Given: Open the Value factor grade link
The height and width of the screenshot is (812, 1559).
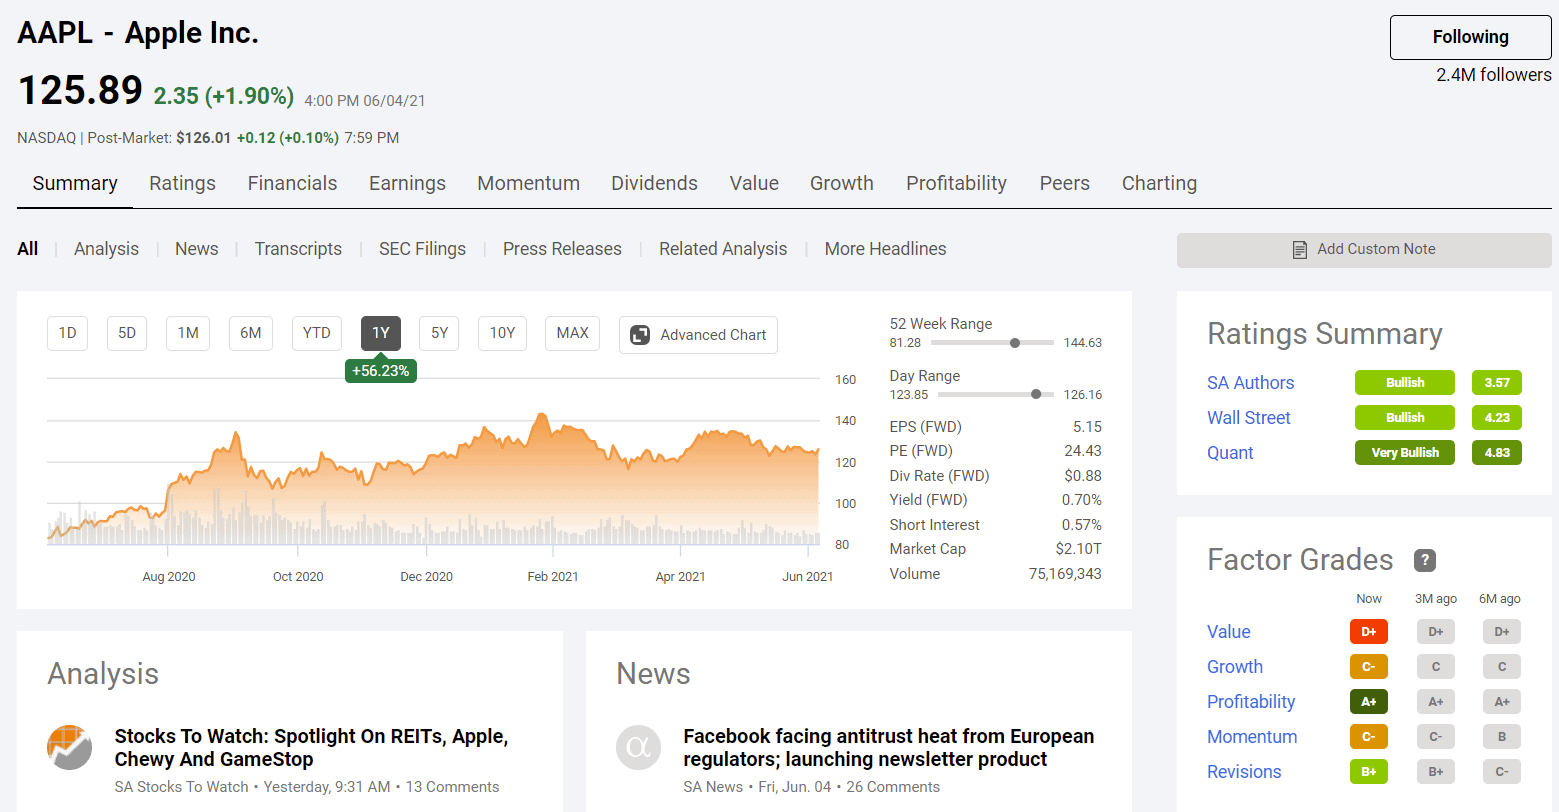Looking at the screenshot, I should (x=1228, y=632).
